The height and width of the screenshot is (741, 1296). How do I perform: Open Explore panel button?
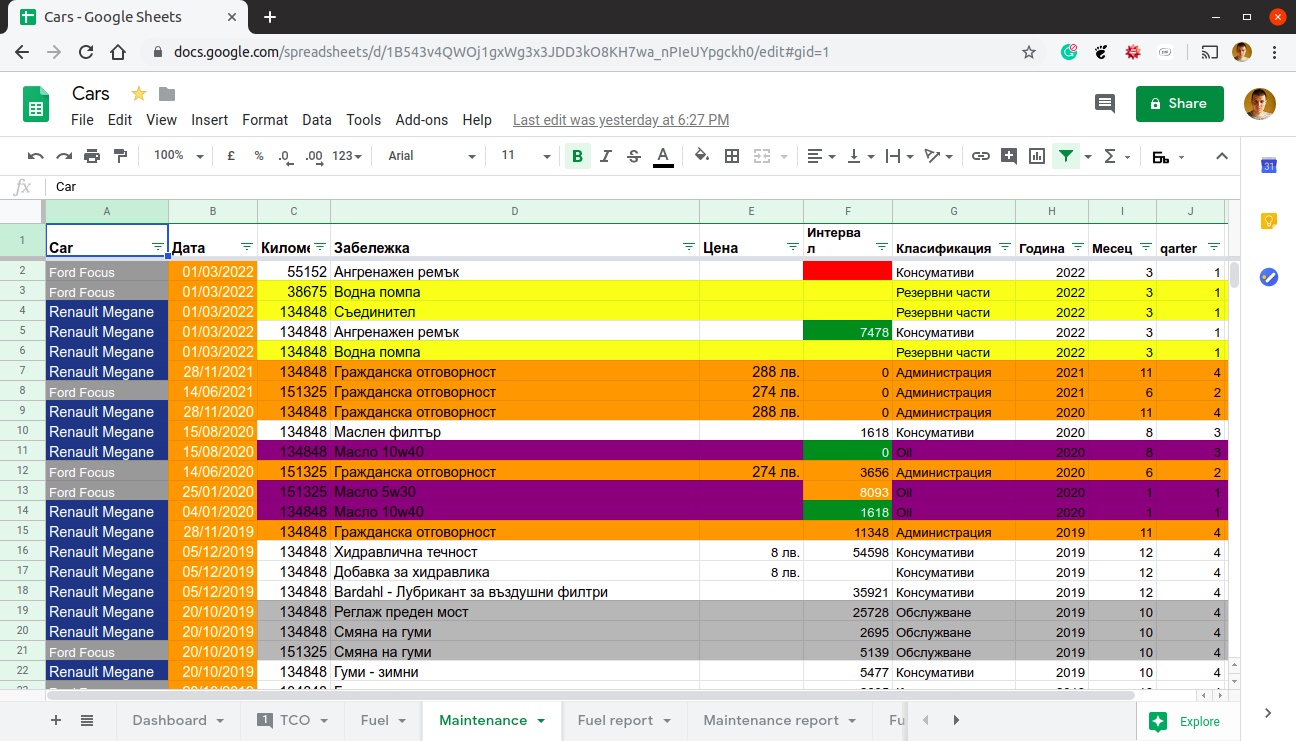pyautogui.click(x=1185, y=721)
